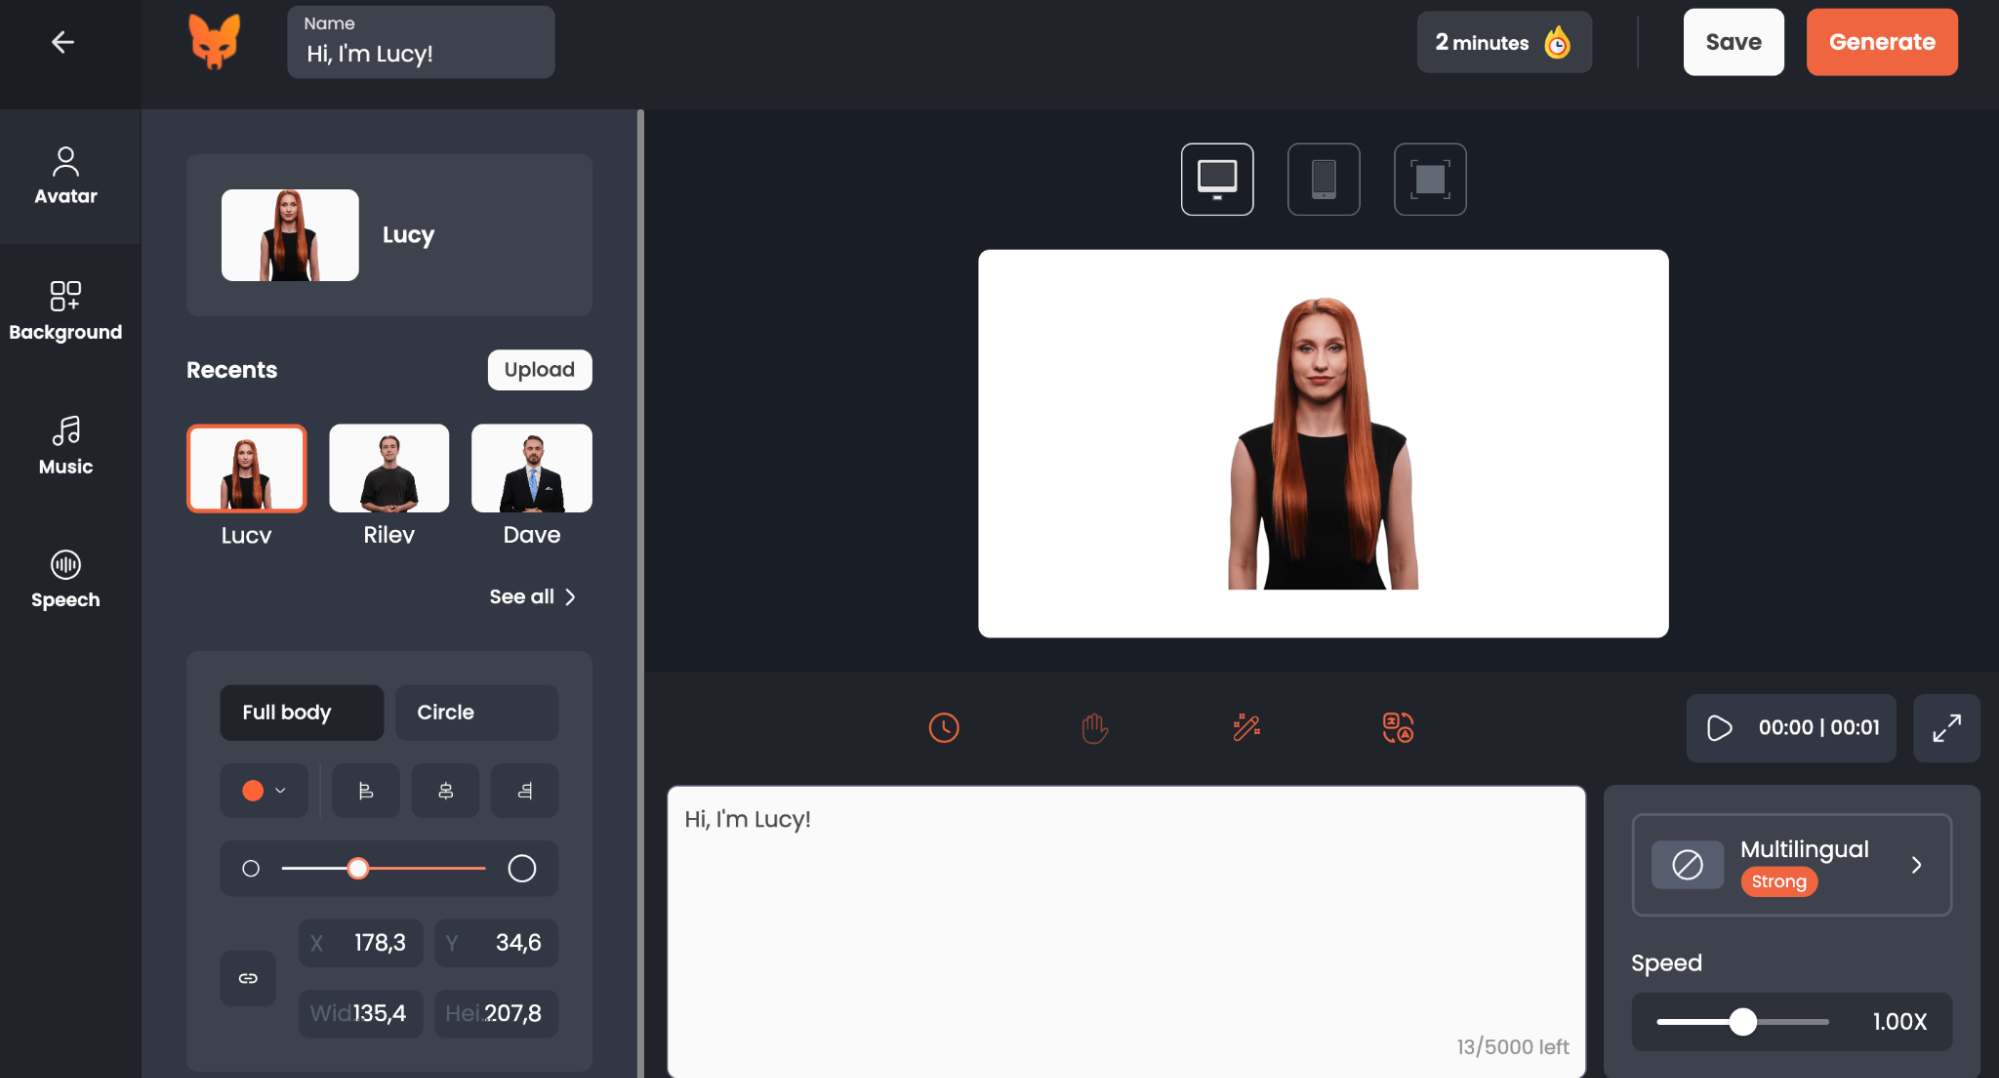The height and width of the screenshot is (1078, 1999).
Task: Select the Lucy avatar thumbnail in Recents
Action: [246, 468]
